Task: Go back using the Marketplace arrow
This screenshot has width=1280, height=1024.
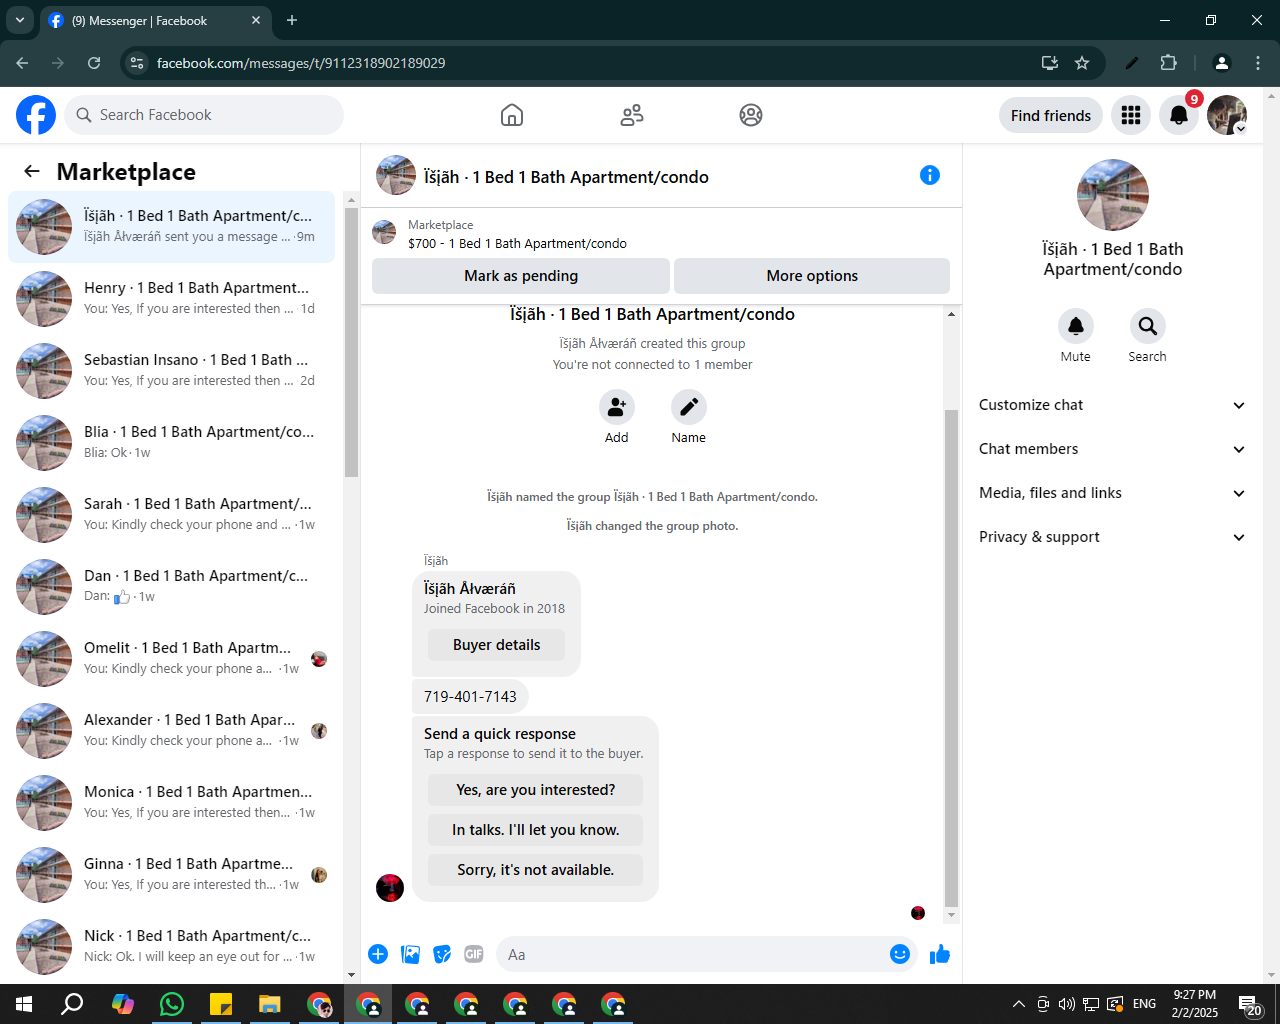Action: click(32, 171)
